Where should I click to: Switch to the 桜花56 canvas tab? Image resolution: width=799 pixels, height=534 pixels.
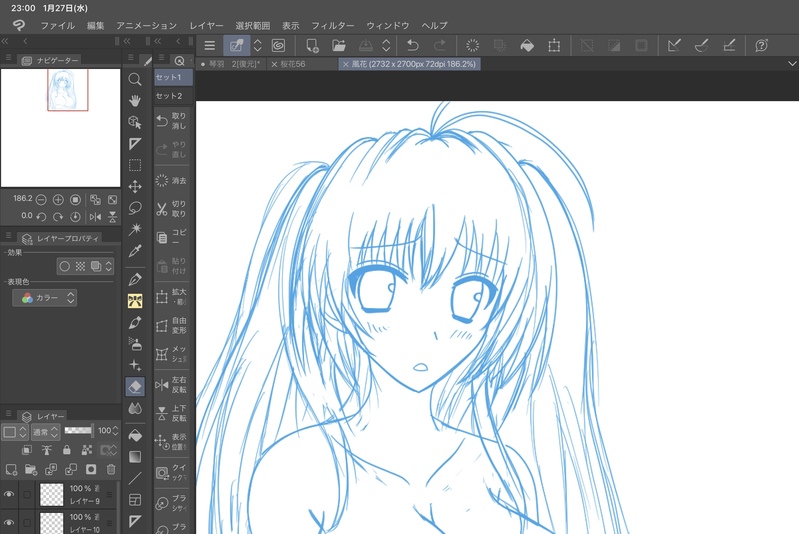pyautogui.click(x=292, y=64)
